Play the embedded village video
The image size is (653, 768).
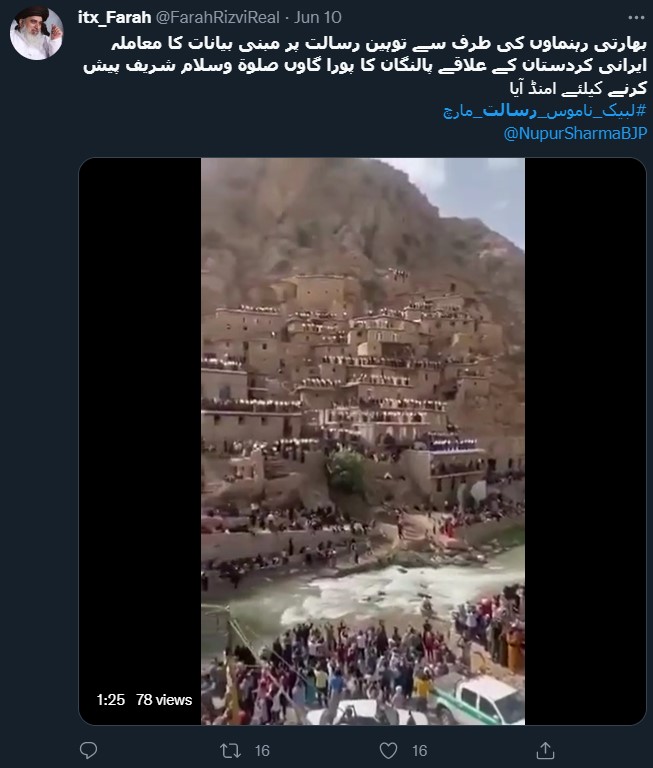[x=363, y=441]
